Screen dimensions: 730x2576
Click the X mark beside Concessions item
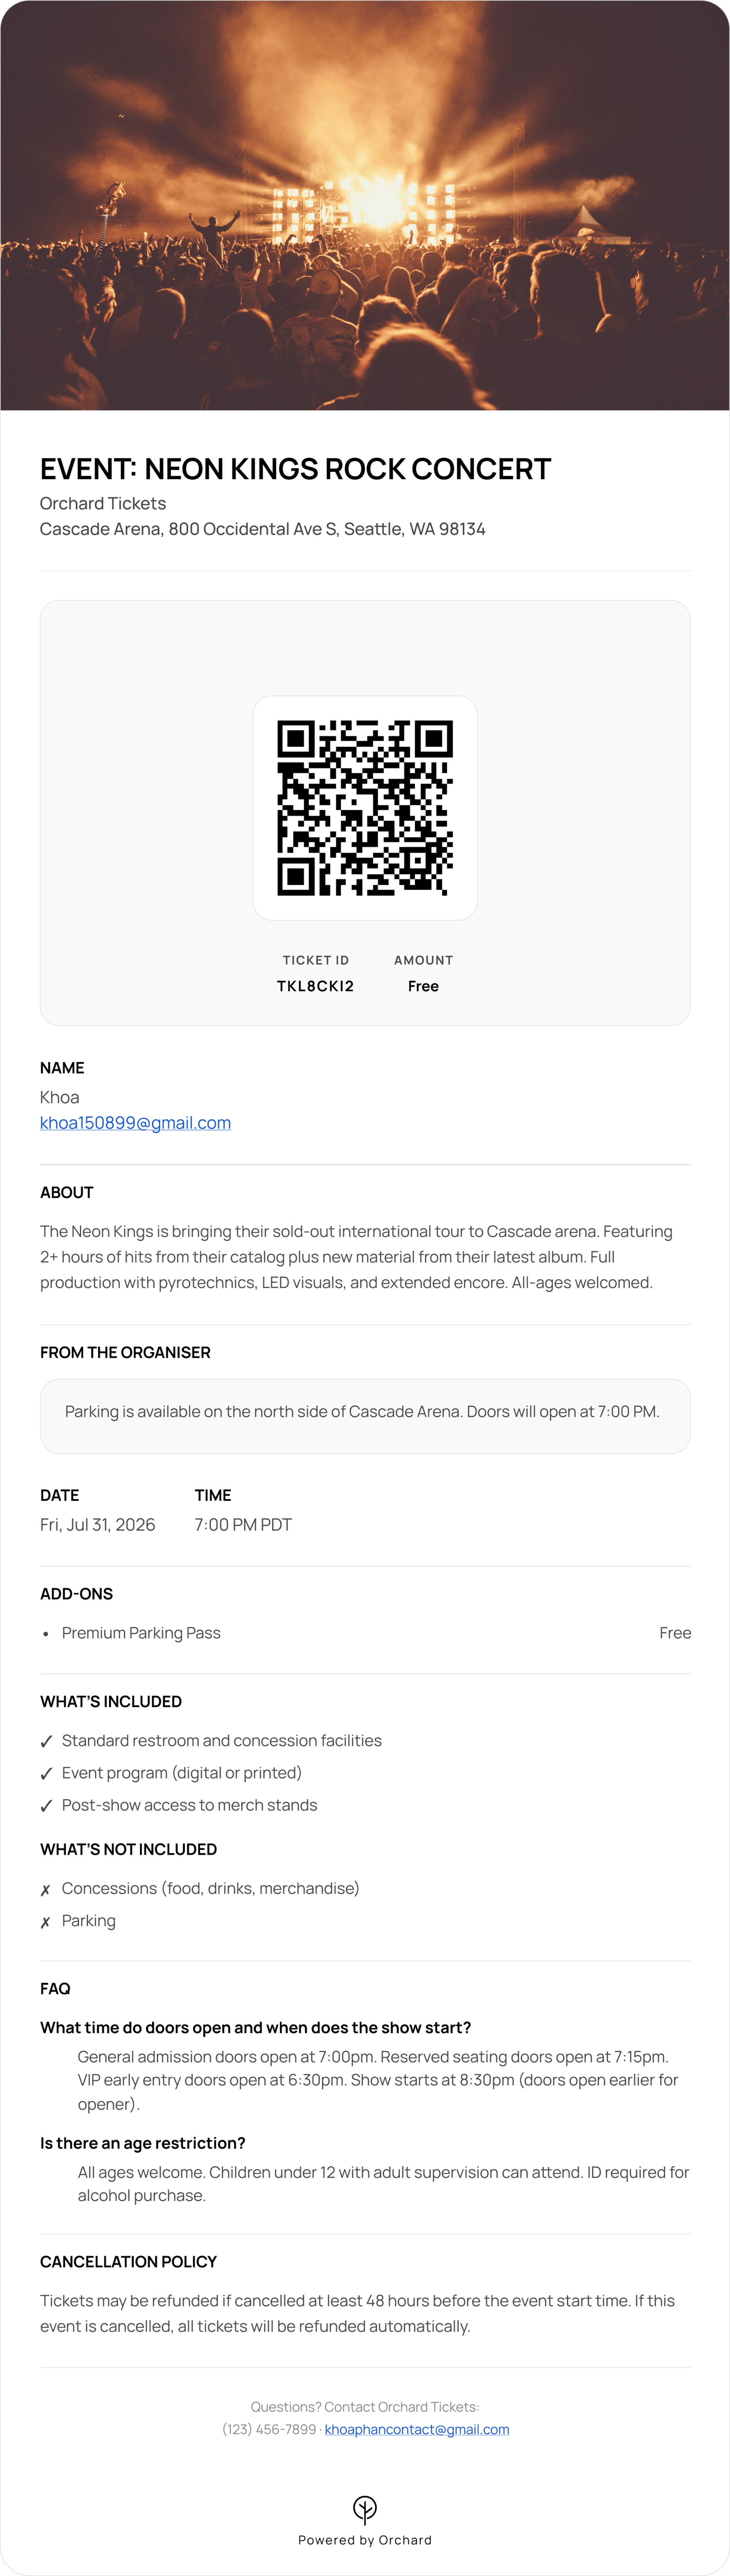coord(45,1889)
